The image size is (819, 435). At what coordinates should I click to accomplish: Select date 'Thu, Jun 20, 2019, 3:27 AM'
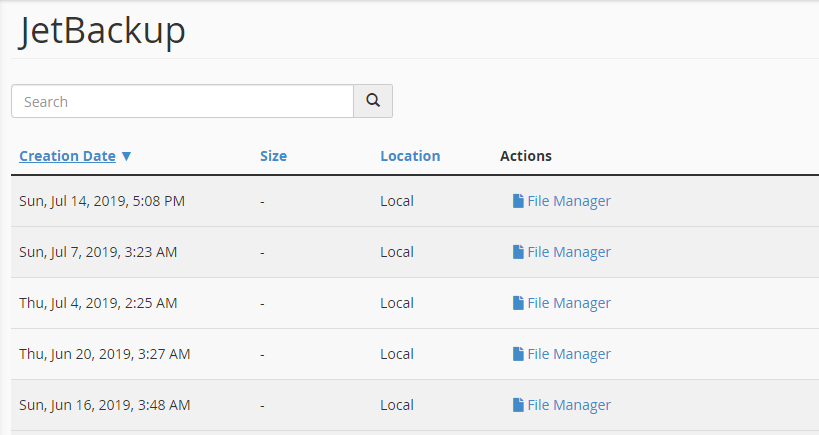104,354
